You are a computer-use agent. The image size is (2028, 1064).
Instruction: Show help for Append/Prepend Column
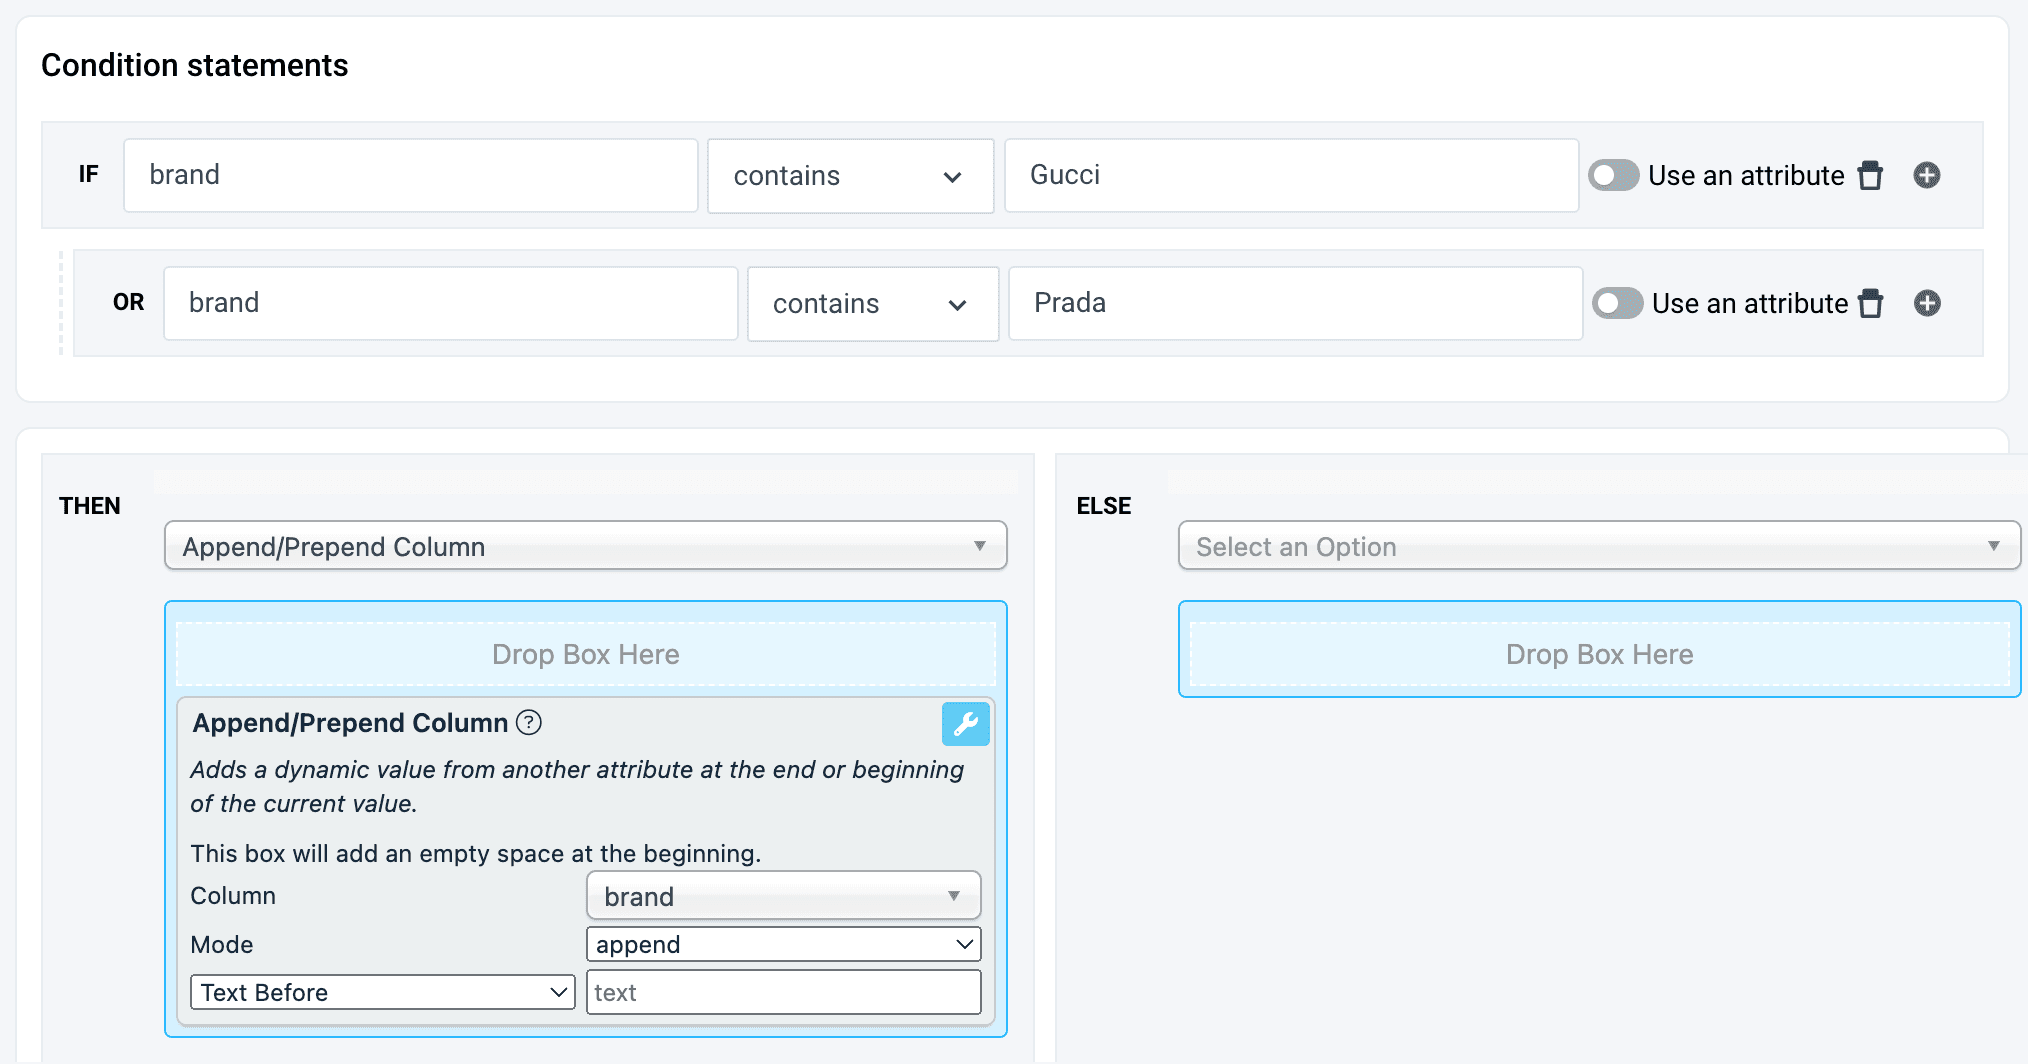click(529, 723)
